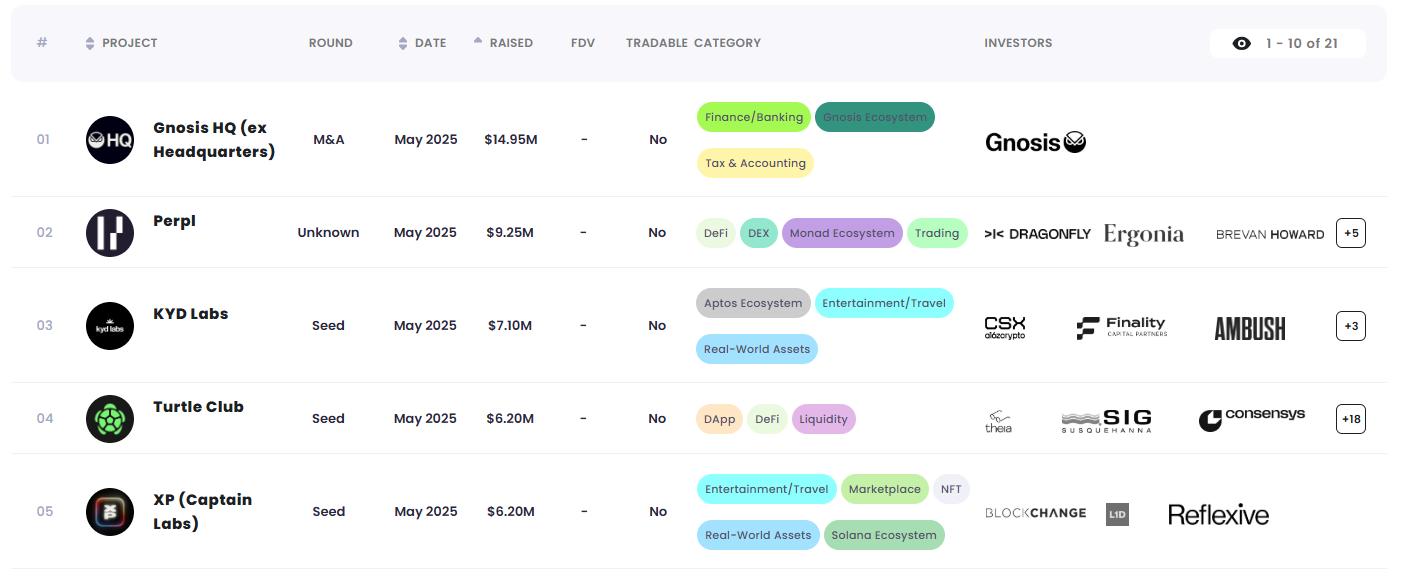Image resolution: width=1402 pixels, height=584 pixels.
Task: Open the SIG Susquehanna logo
Action: 1106,421
